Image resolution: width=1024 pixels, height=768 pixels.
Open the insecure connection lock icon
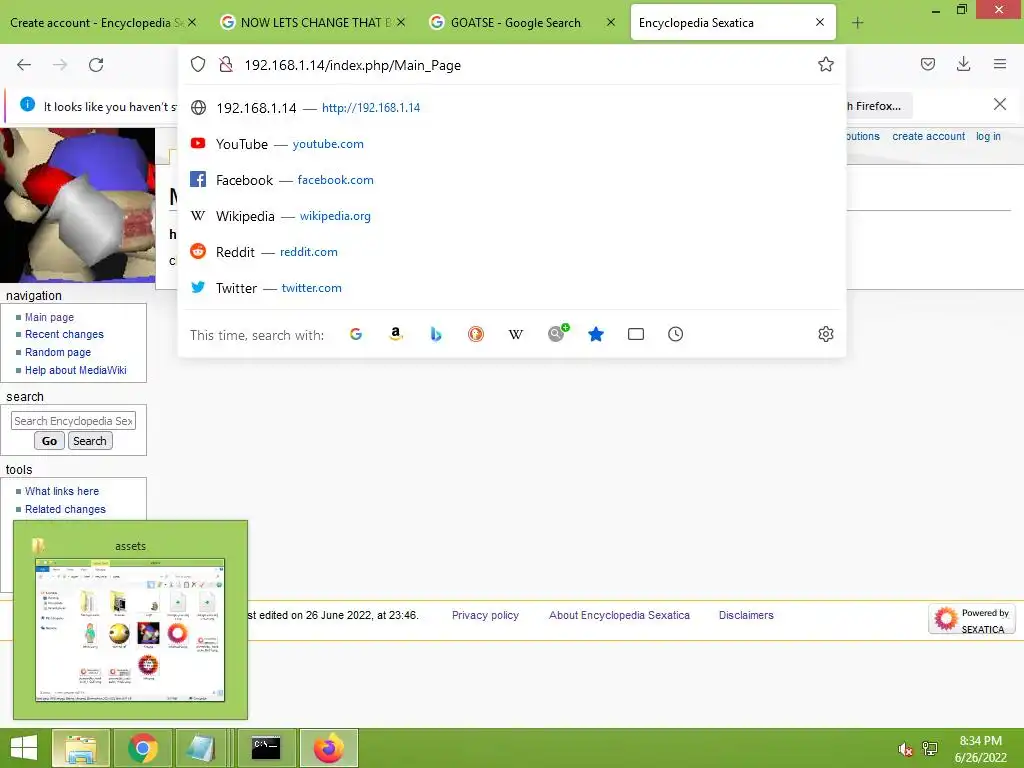click(226, 64)
